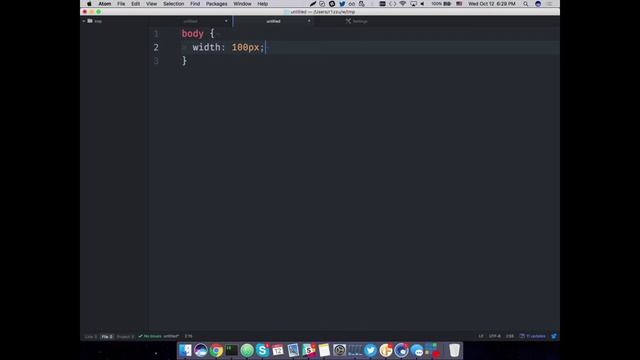The height and width of the screenshot is (360, 640).
Task: Click the Siri icon in menu bar
Action: pyautogui.click(x=538, y=4)
